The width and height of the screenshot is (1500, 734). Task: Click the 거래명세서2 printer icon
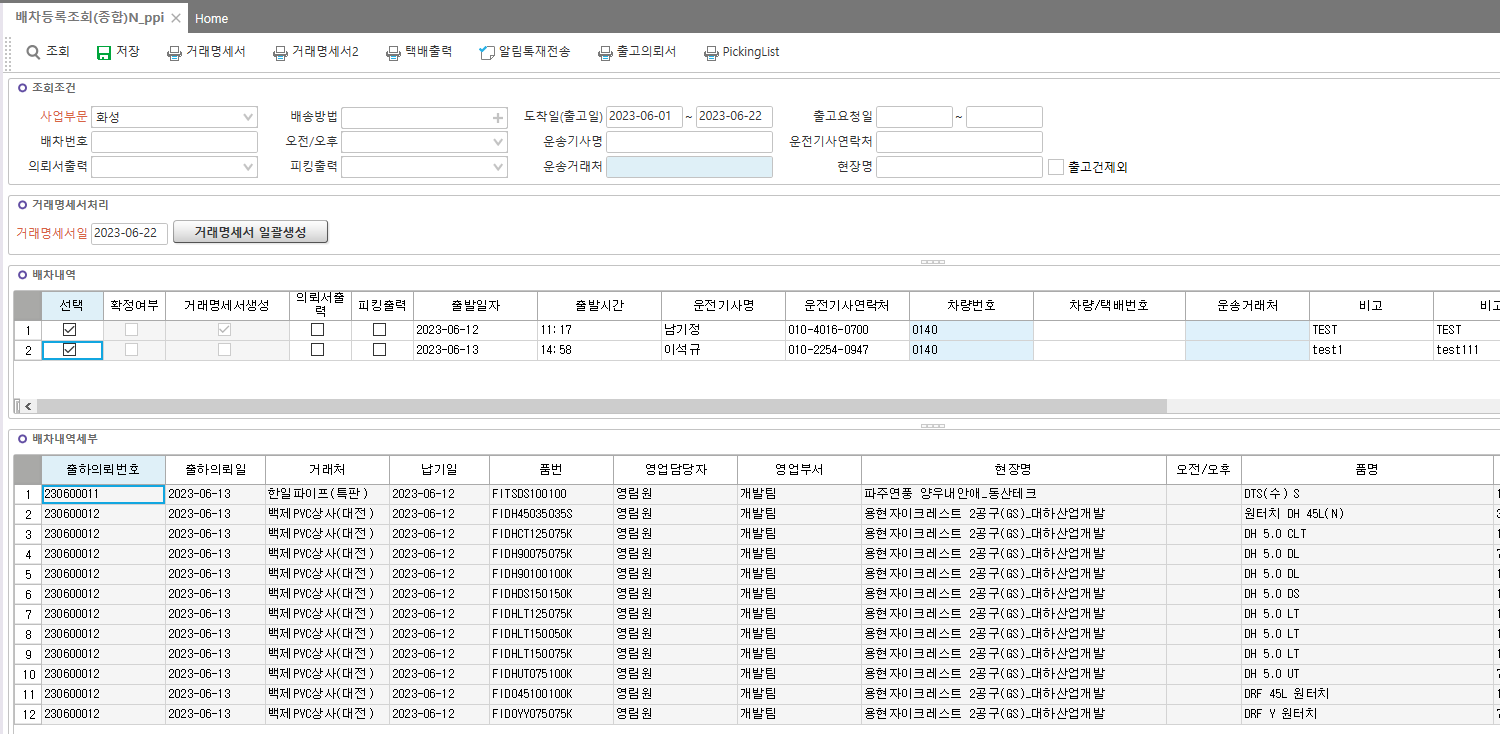point(280,52)
